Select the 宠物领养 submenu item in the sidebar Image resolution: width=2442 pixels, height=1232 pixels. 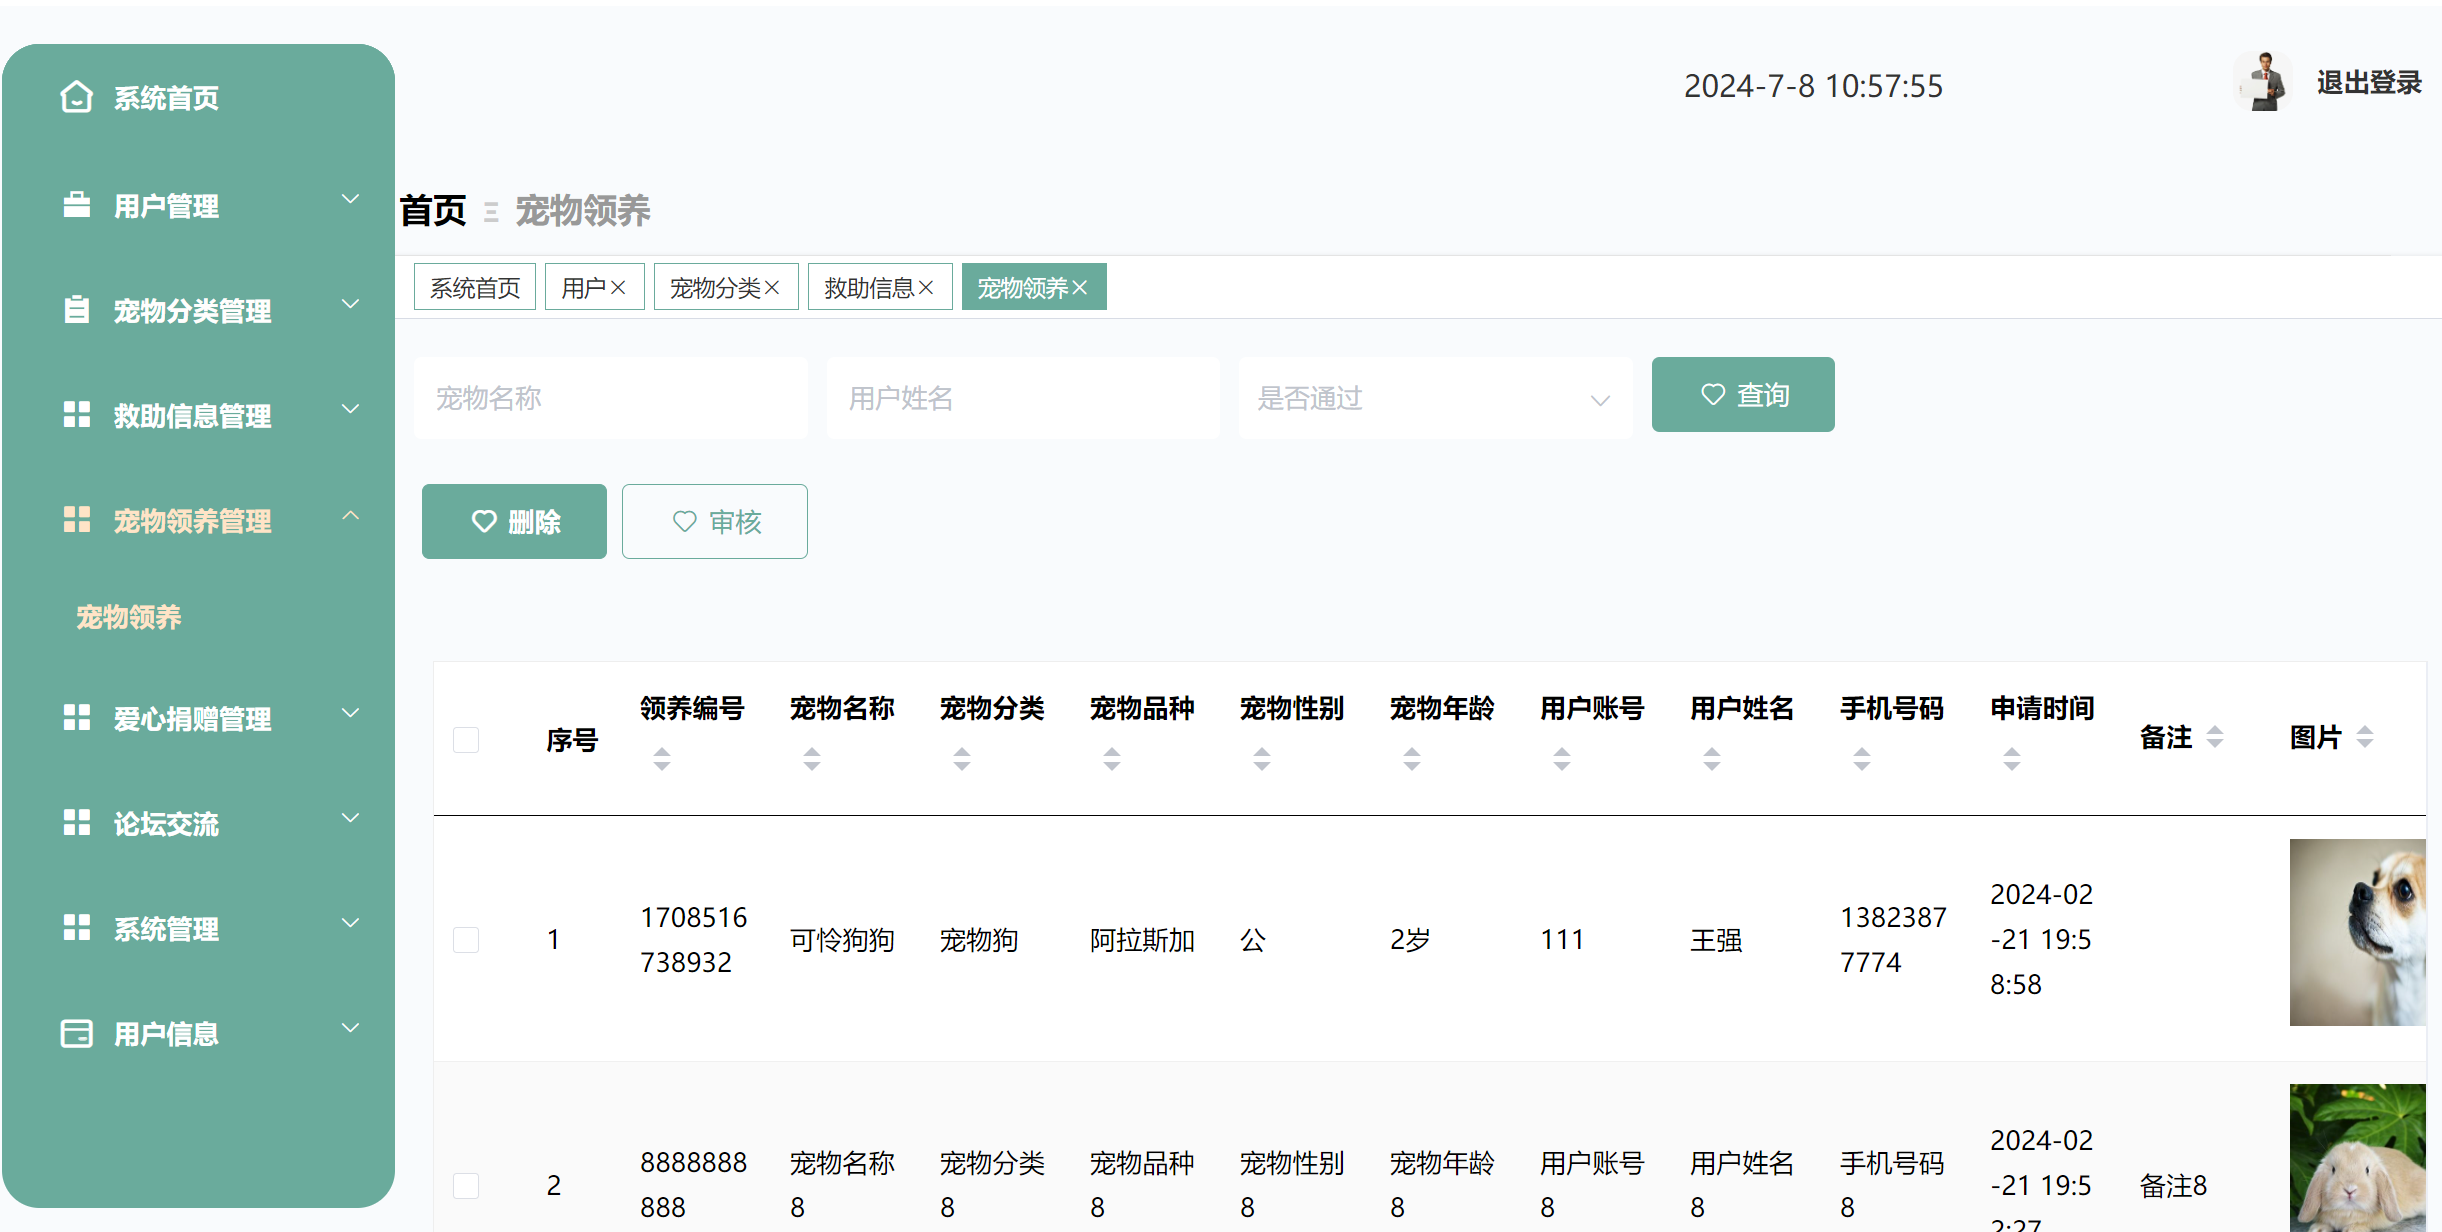[129, 617]
